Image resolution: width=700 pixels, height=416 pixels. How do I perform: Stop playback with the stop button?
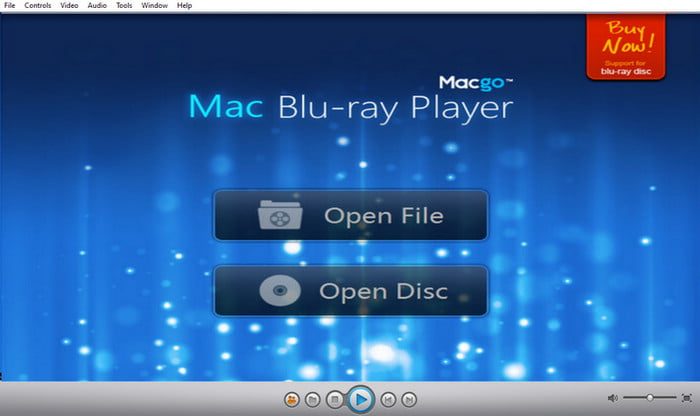click(x=334, y=399)
